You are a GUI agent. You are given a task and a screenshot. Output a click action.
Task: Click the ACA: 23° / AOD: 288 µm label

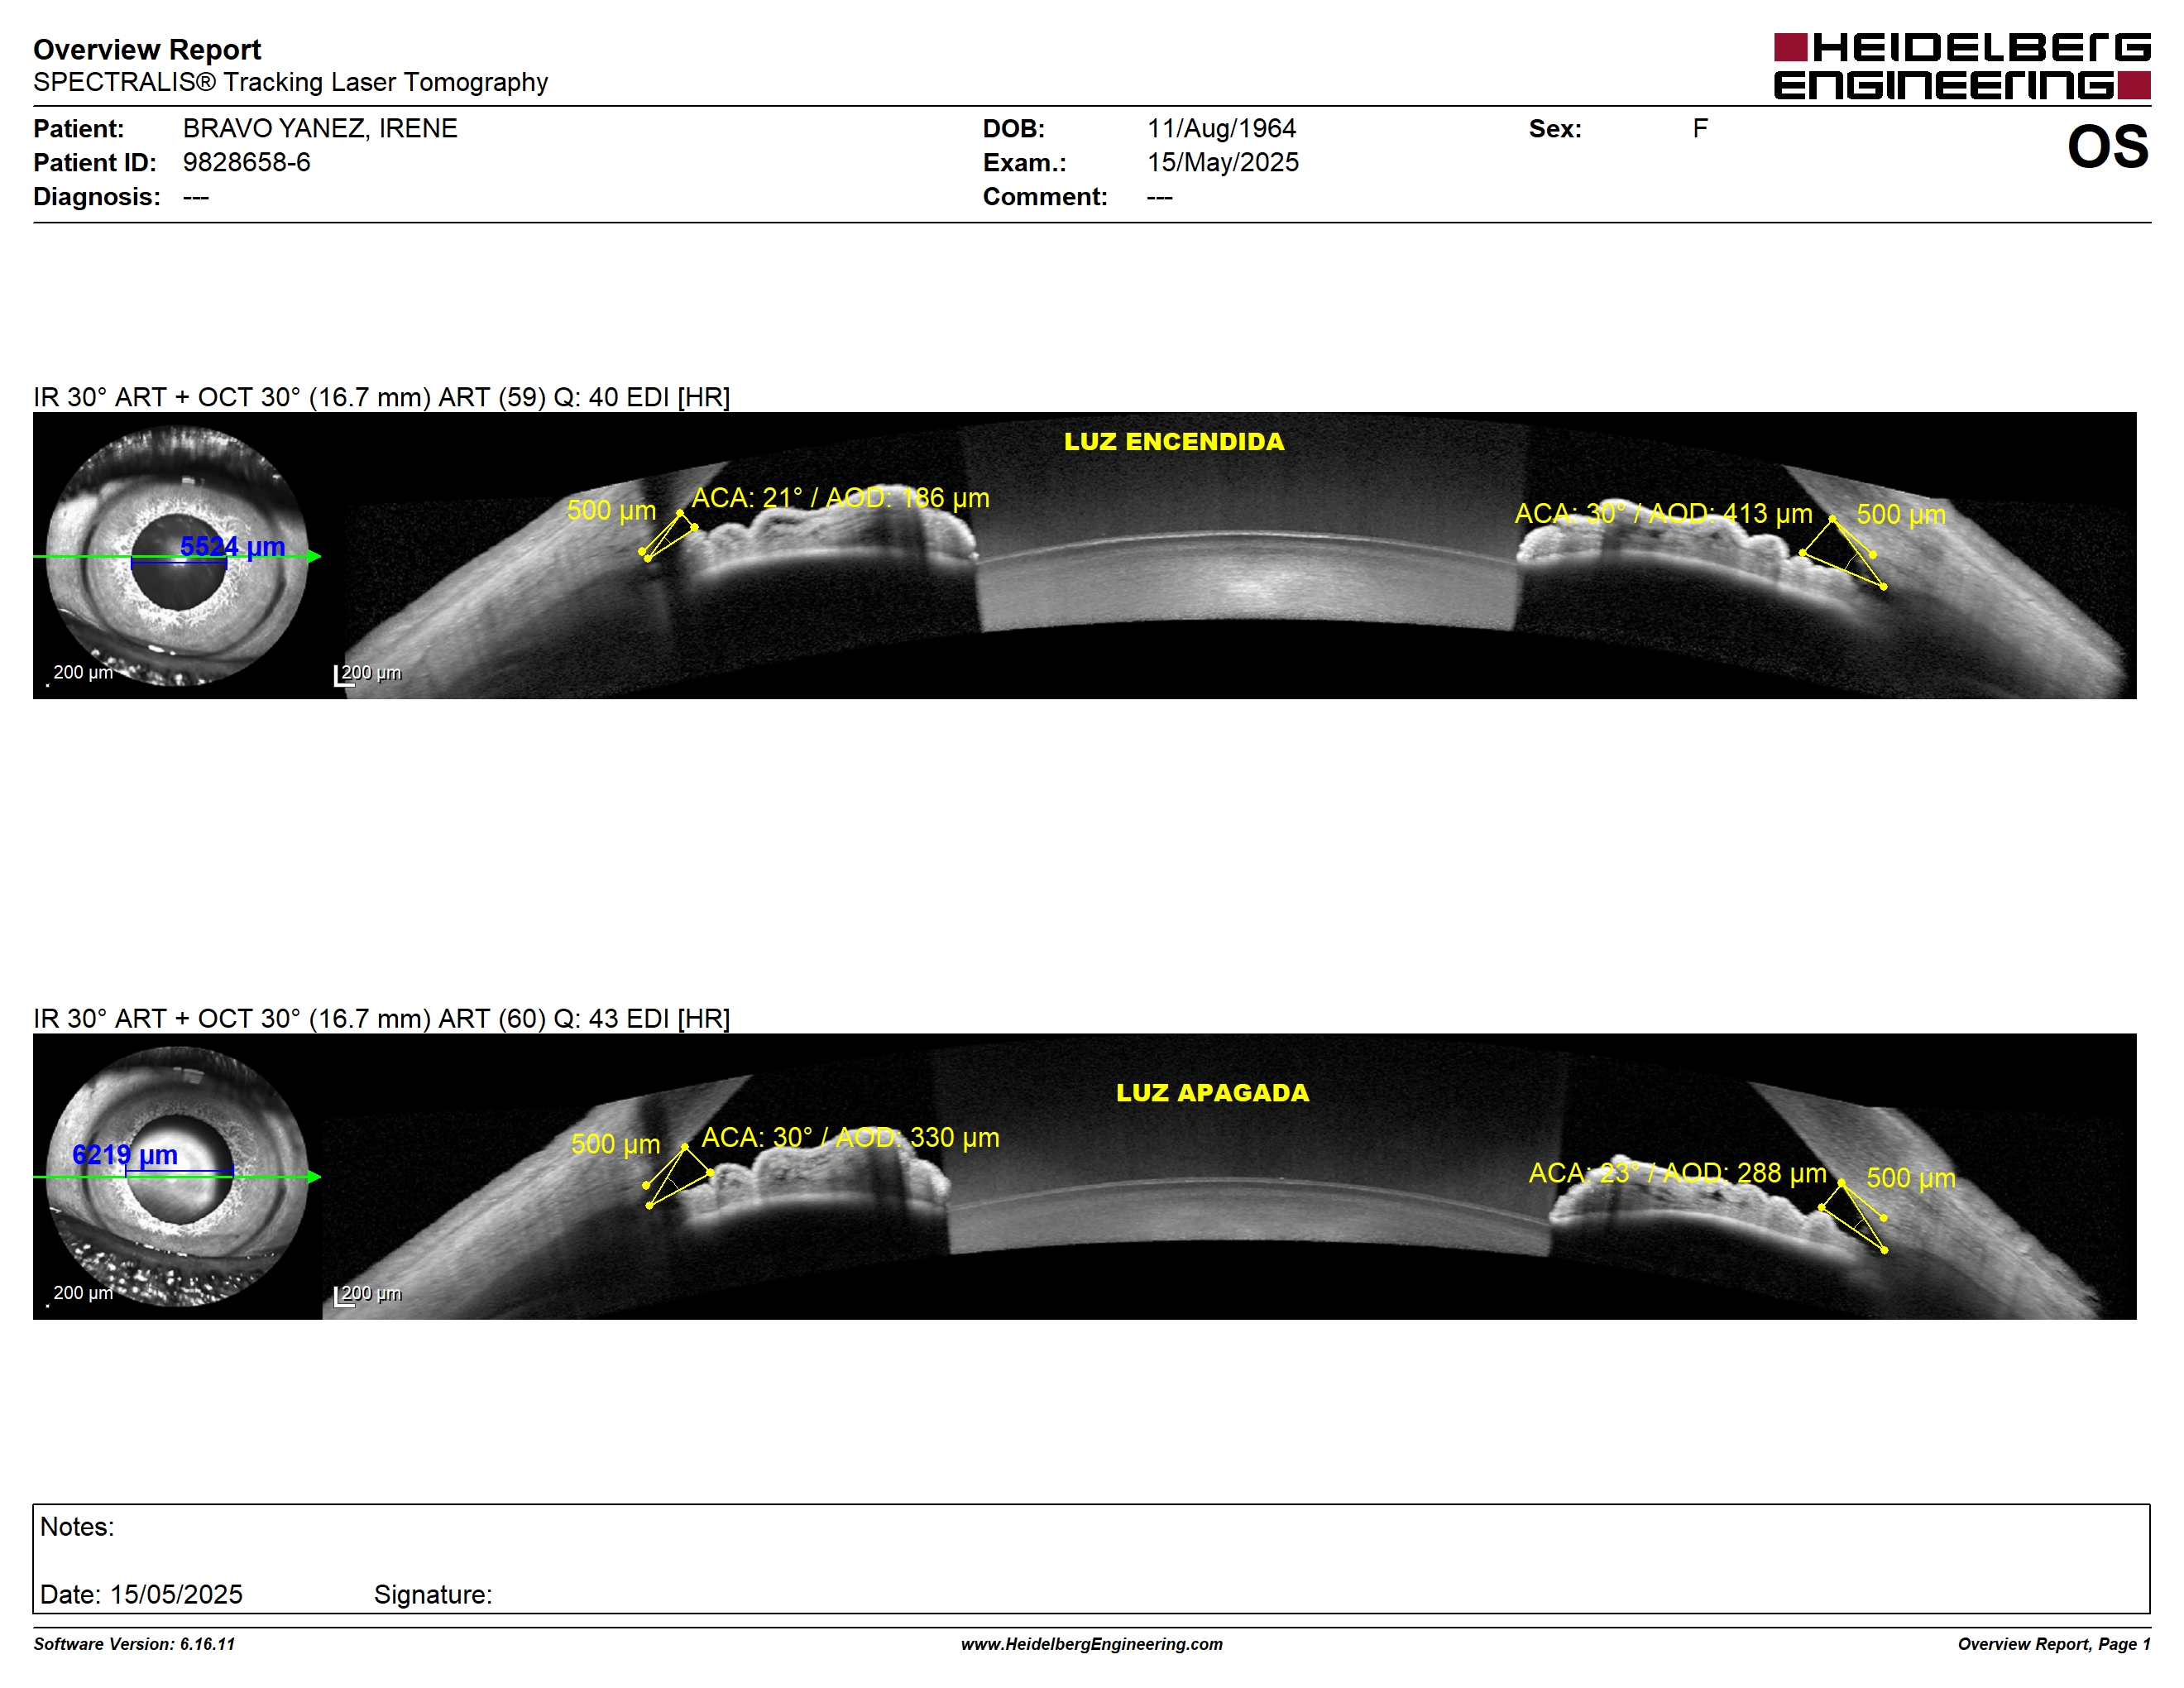click(1677, 1173)
